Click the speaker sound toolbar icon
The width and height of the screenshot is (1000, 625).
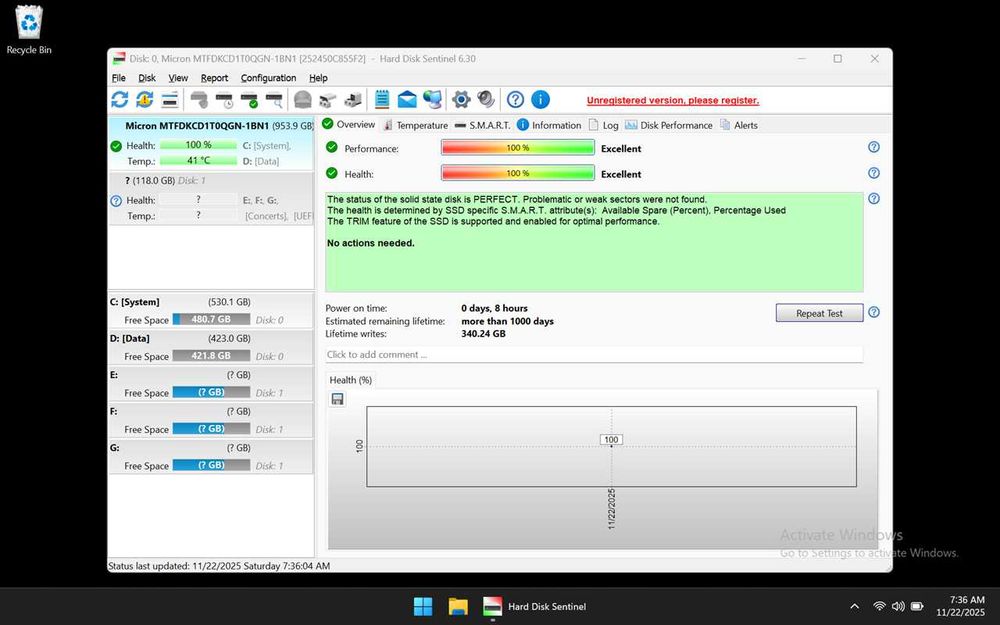click(x=486, y=99)
